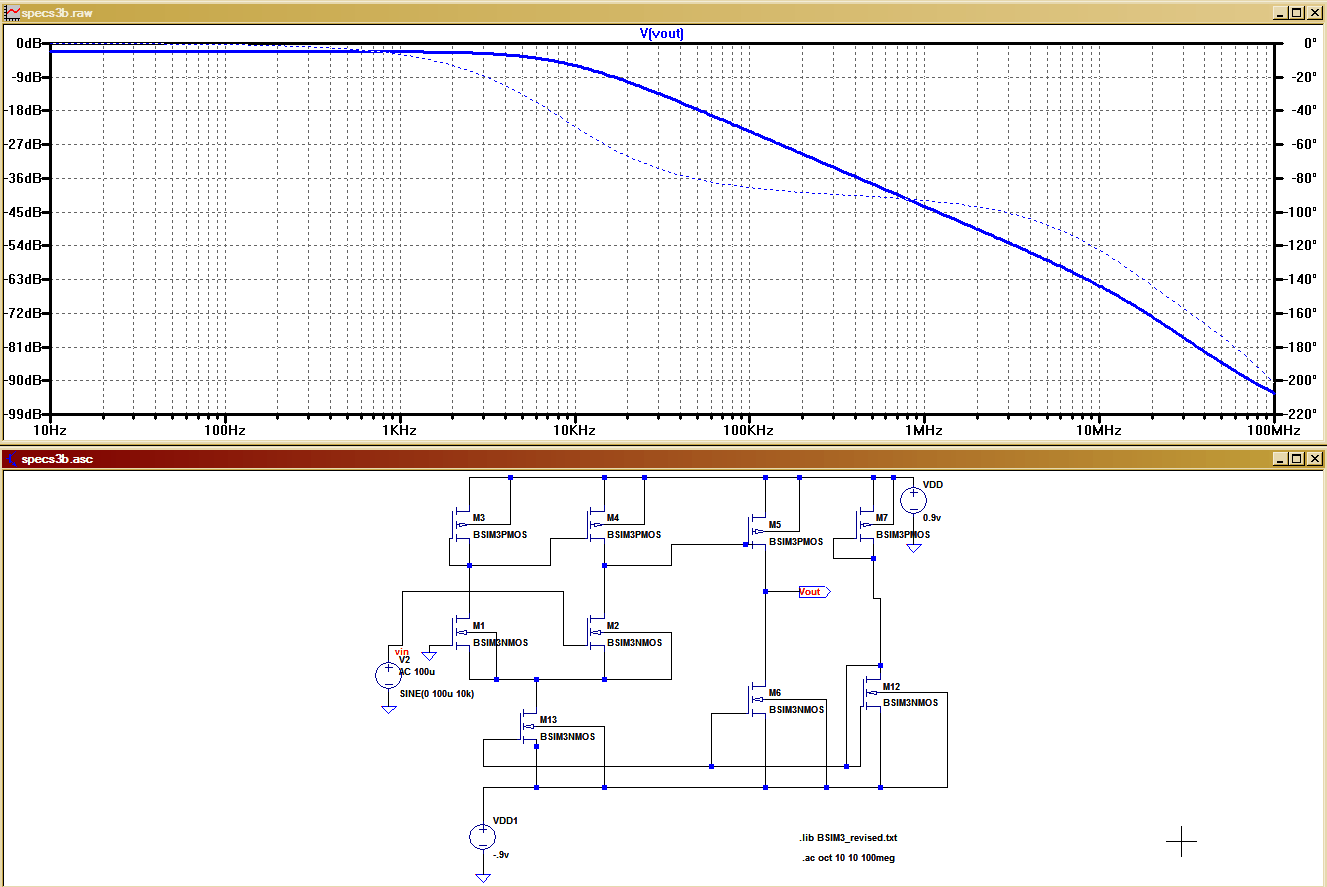Click the Vout output net label
The width and height of the screenshot is (1327, 887).
(813, 592)
